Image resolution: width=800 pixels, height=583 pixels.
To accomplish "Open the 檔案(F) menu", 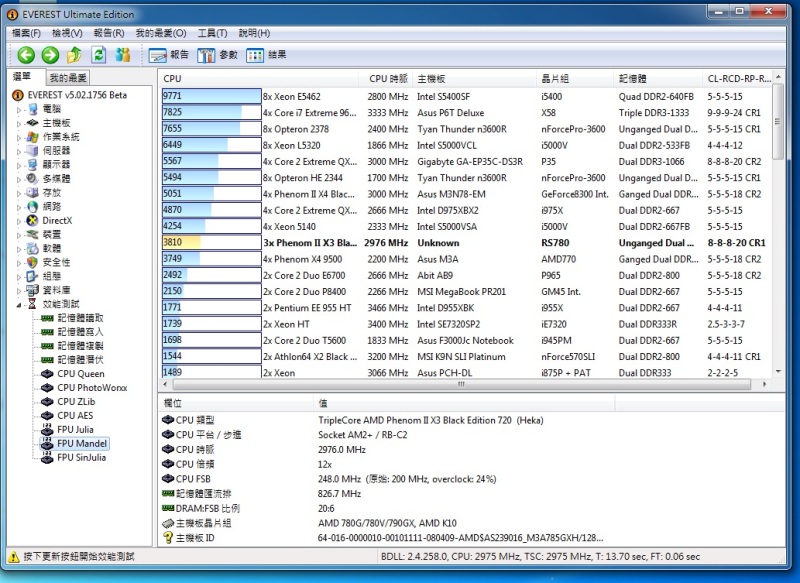I will [26, 33].
